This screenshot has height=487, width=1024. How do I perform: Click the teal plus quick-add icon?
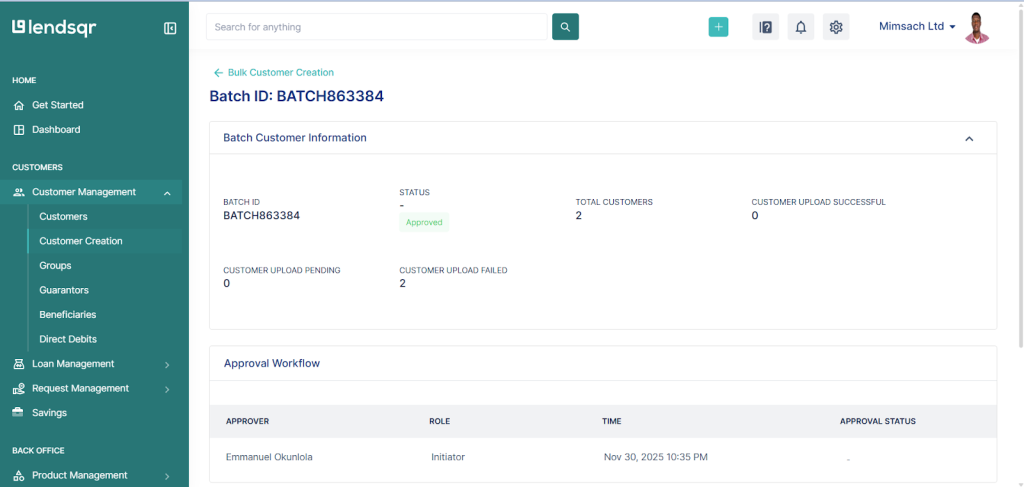coord(718,27)
